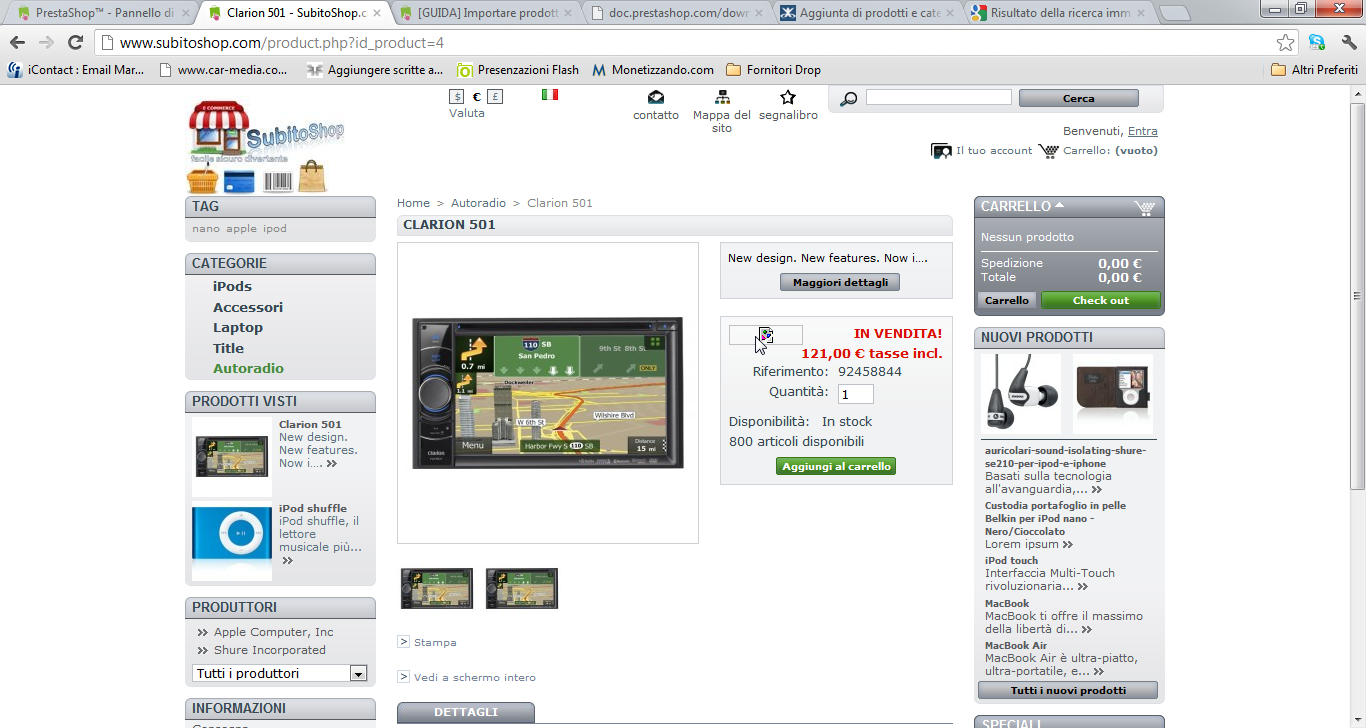
Task: Click the Il tuo account icon
Action: [941, 151]
